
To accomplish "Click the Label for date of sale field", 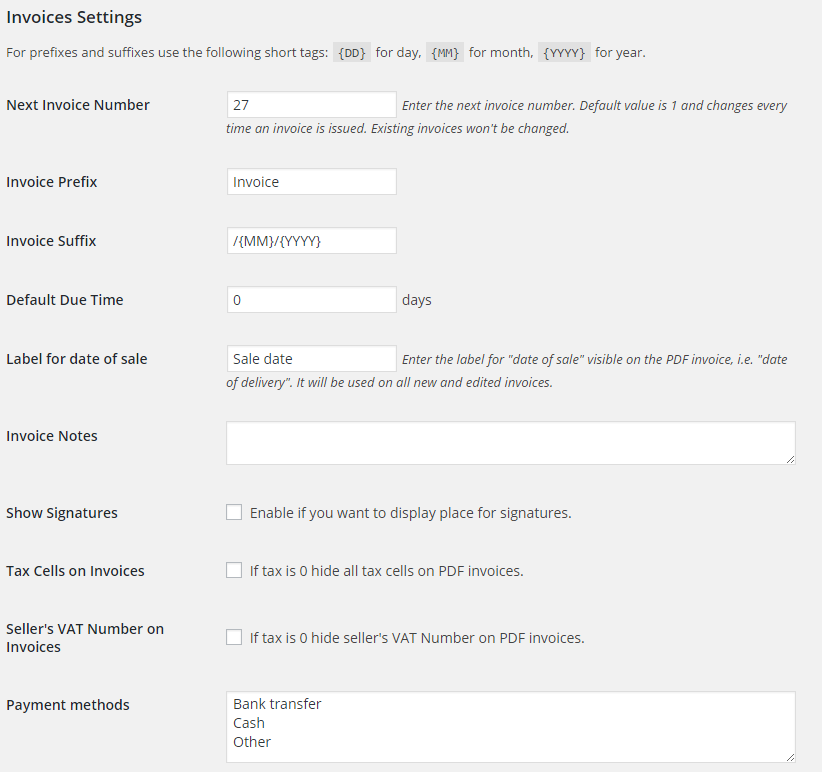I will coord(311,359).
